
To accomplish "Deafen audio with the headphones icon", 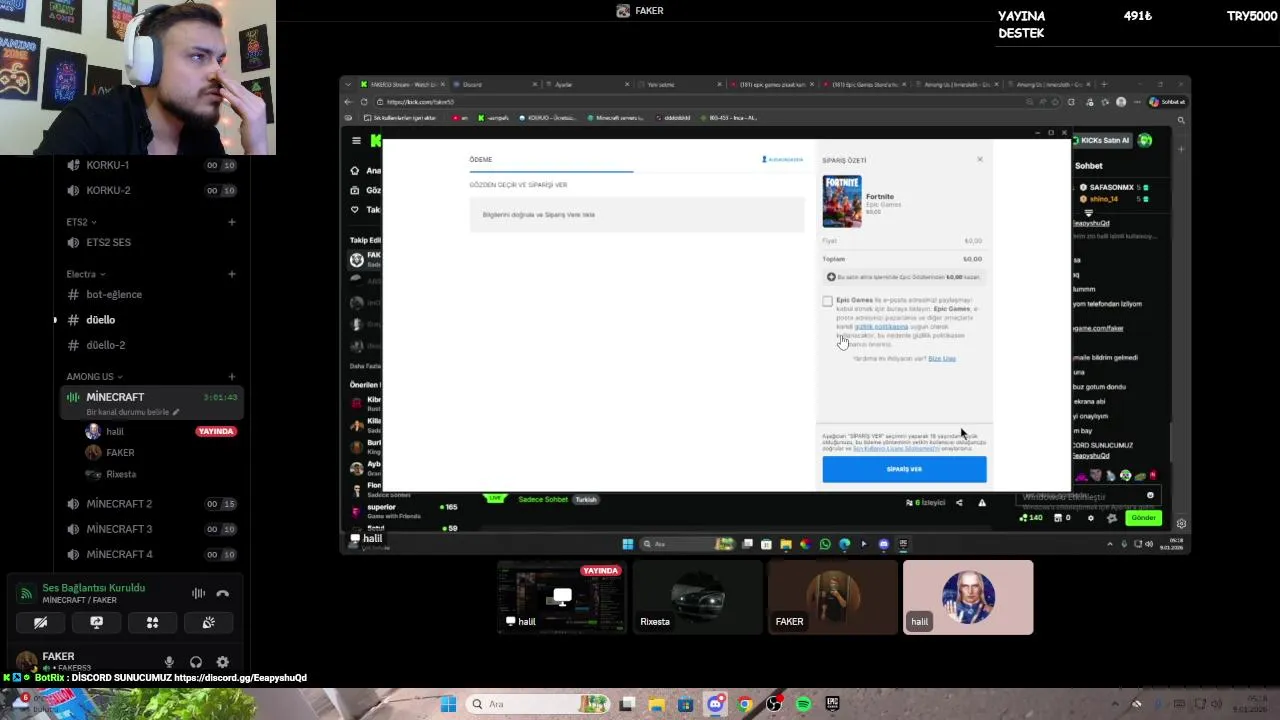I will pos(196,662).
